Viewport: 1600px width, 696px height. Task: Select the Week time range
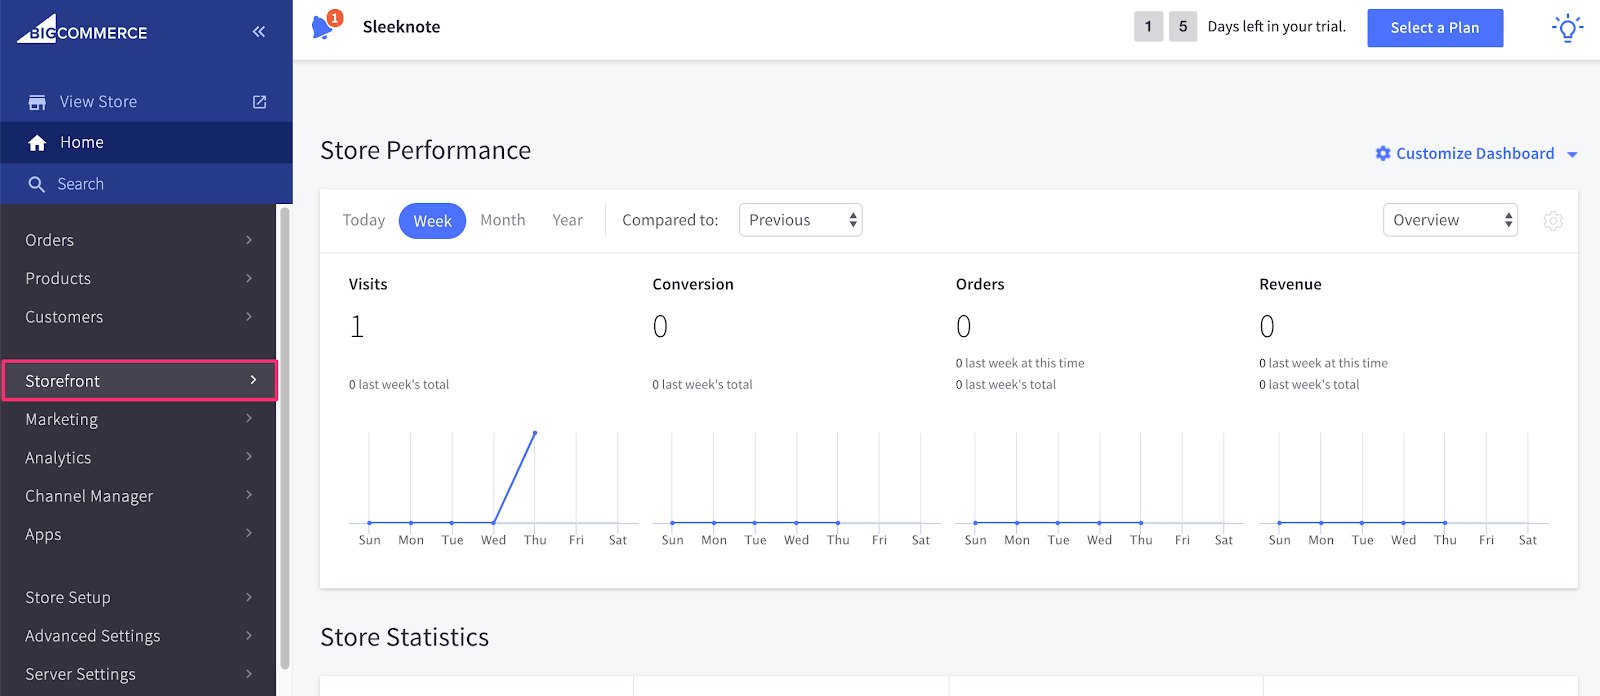(x=432, y=221)
